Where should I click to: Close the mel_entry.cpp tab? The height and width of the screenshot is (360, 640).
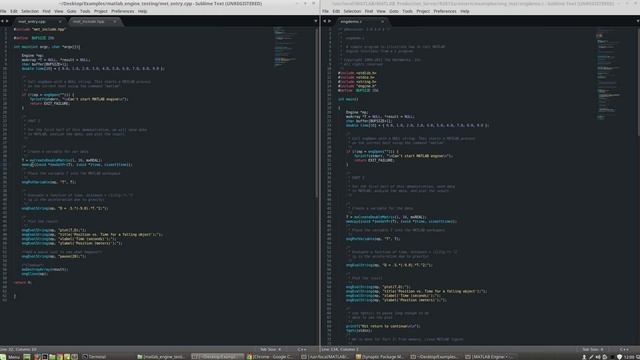pyautogui.click(x=60, y=21)
